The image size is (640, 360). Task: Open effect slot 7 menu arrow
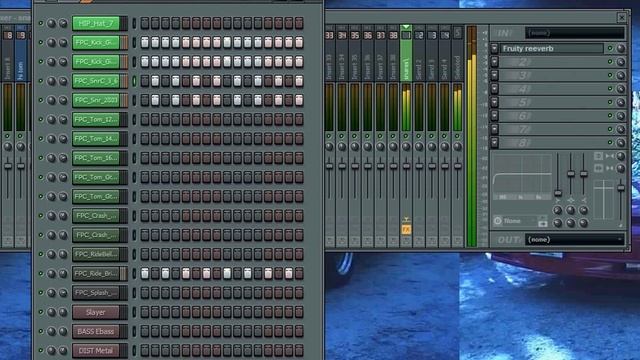[x=494, y=129]
